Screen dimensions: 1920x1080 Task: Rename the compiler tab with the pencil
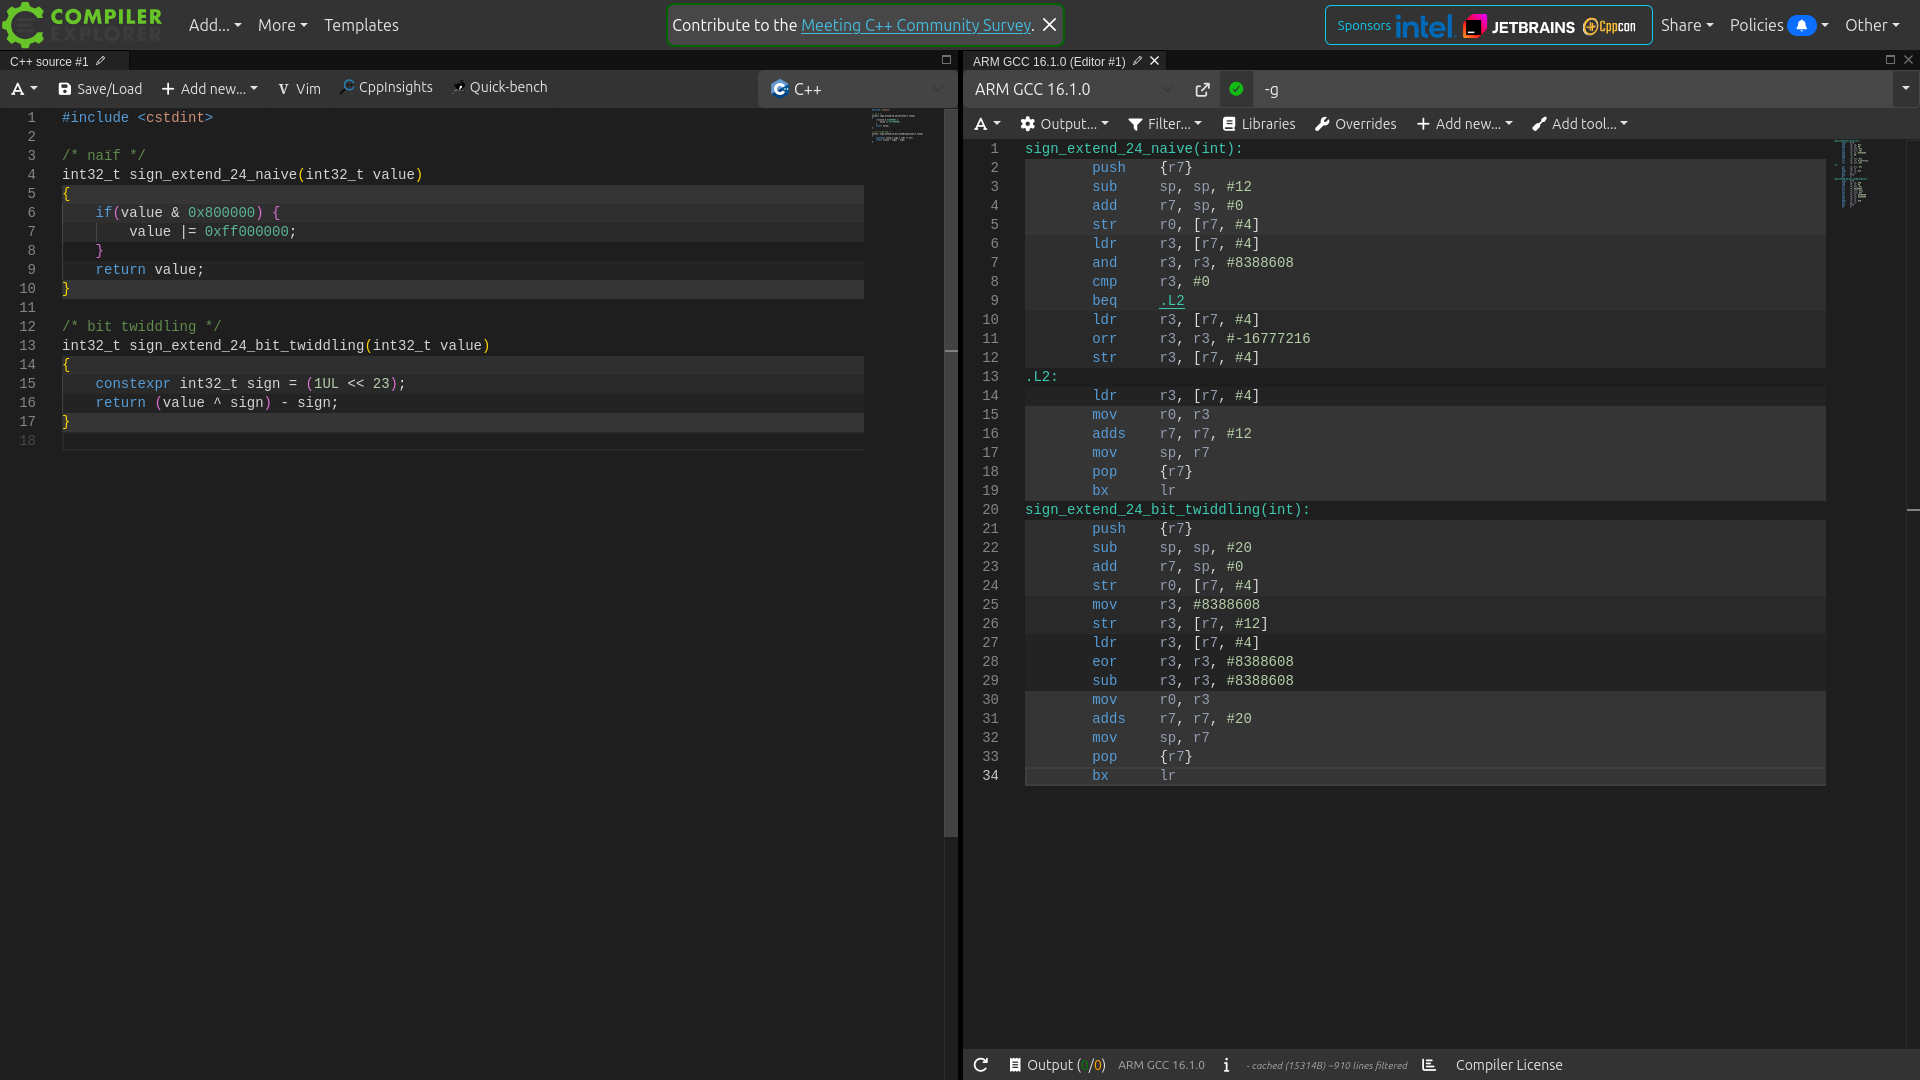1137,61
